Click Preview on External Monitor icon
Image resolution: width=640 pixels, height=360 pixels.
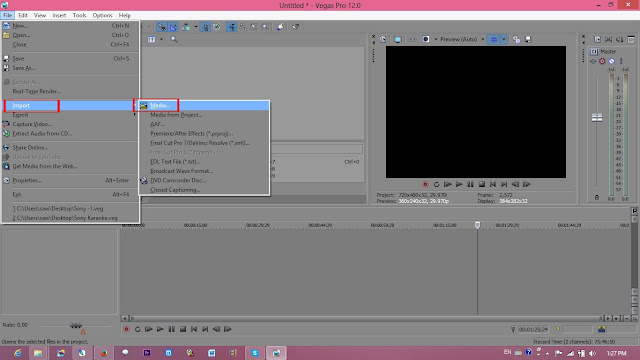pyautogui.click(x=398, y=40)
